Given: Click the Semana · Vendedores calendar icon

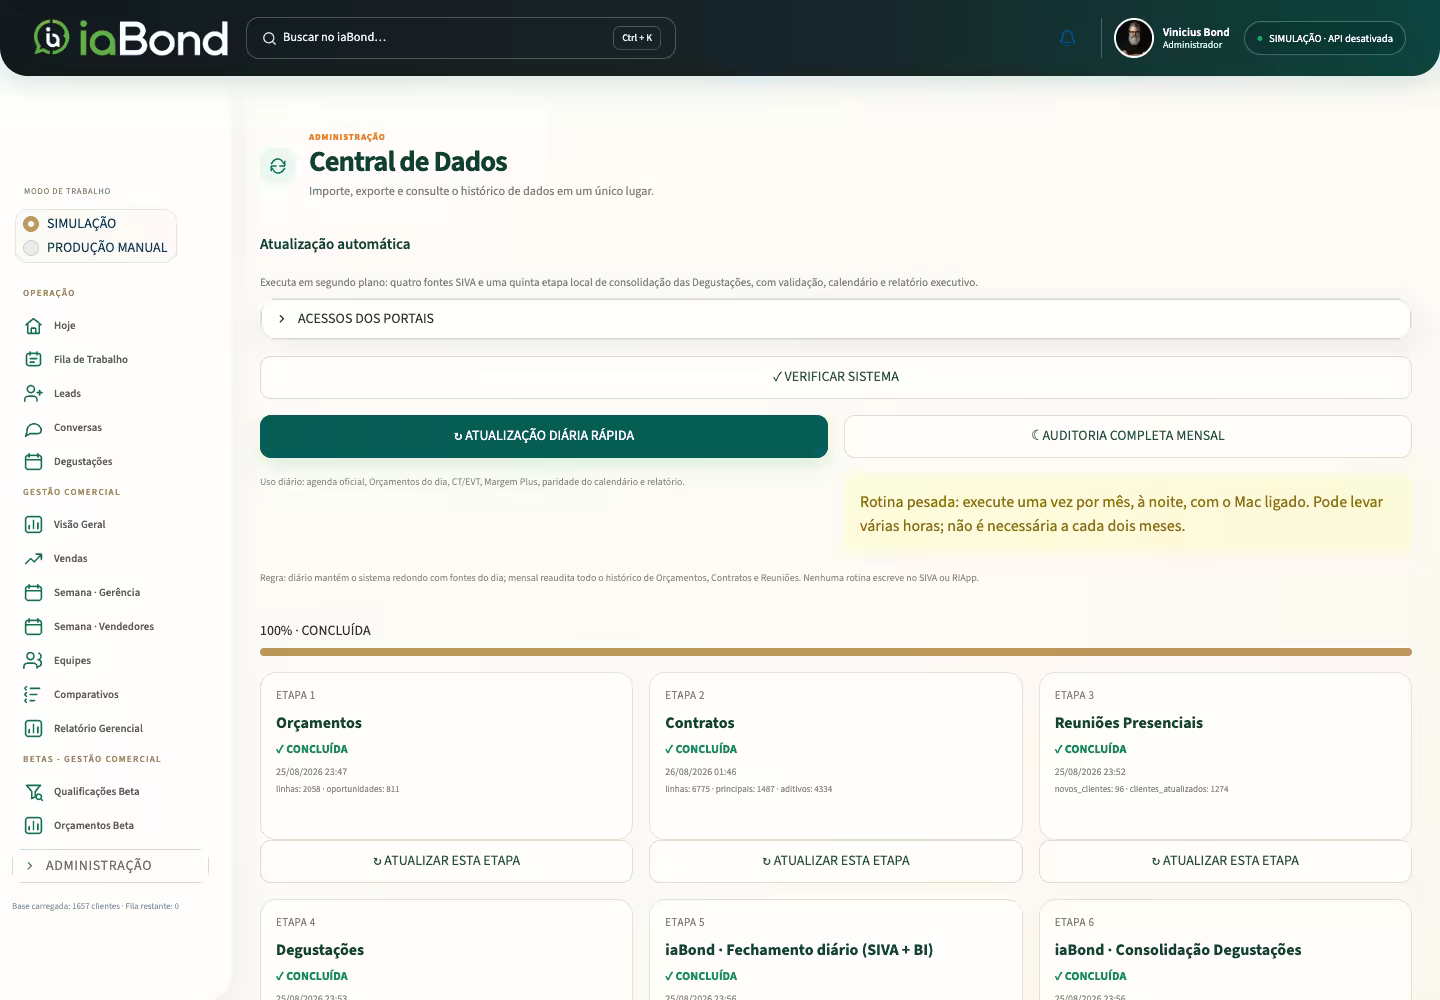Looking at the screenshot, I should click(33, 626).
